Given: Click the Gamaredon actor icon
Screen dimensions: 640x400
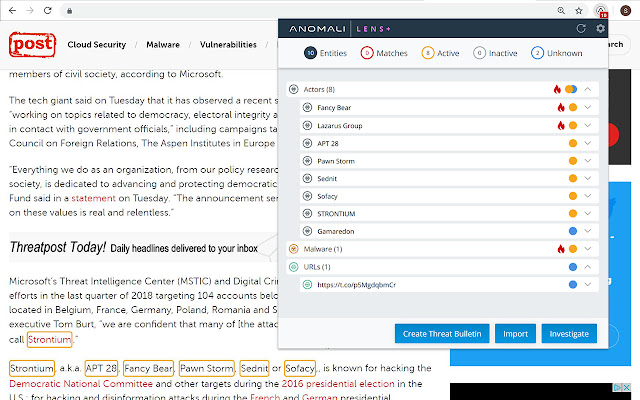Looking at the screenshot, I should coord(307,231).
